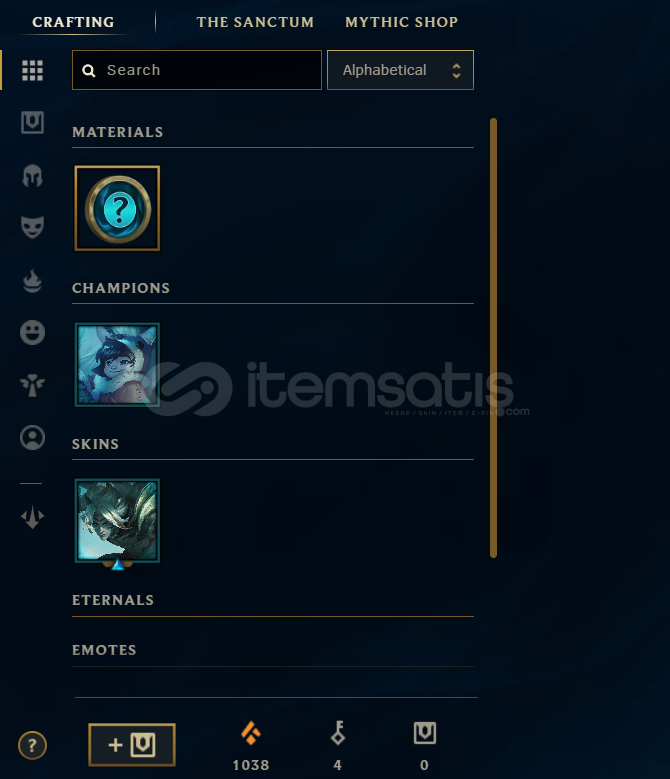Image resolution: width=670 pixels, height=779 pixels.
Task: Switch to The Sanctum tab
Action: click(255, 22)
